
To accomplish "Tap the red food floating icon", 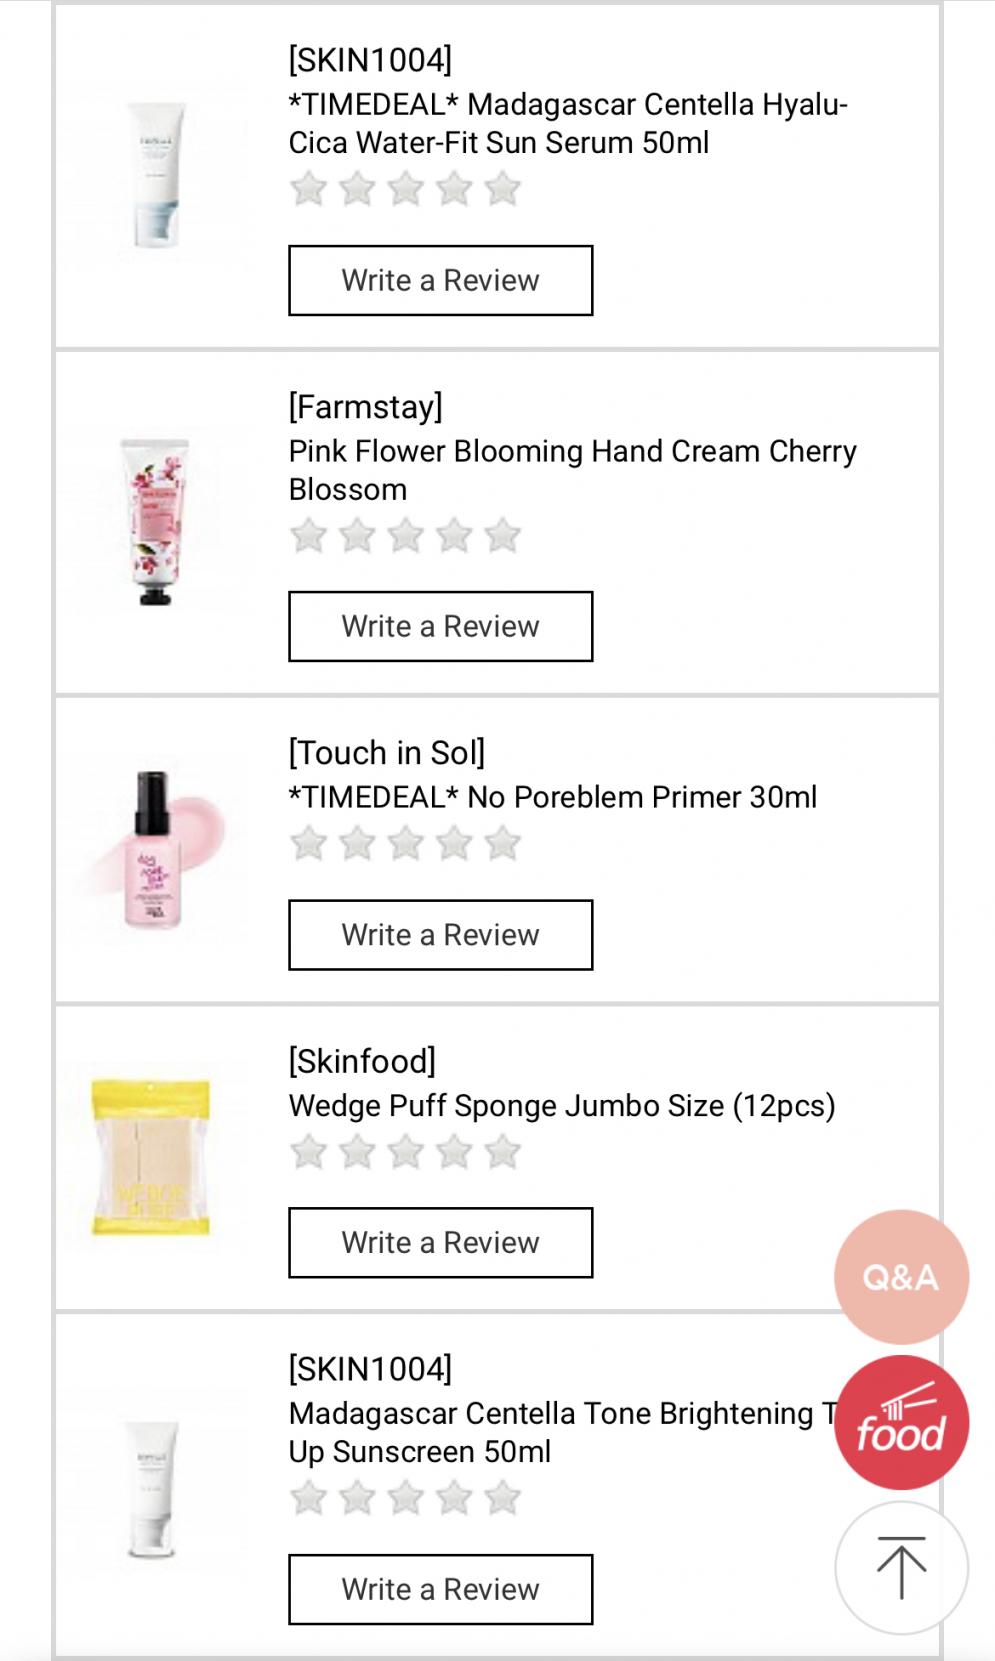I will [x=901, y=1423].
